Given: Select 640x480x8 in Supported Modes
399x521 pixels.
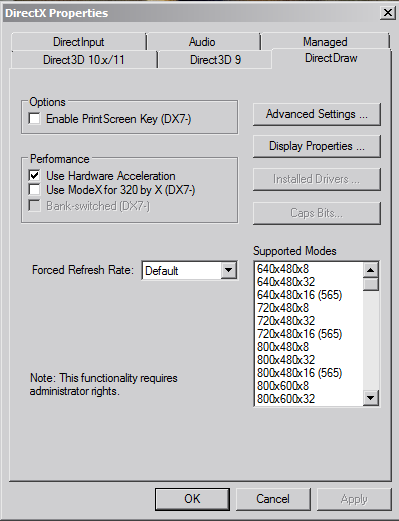Looking at the screenshot, I should coord(309,269).
